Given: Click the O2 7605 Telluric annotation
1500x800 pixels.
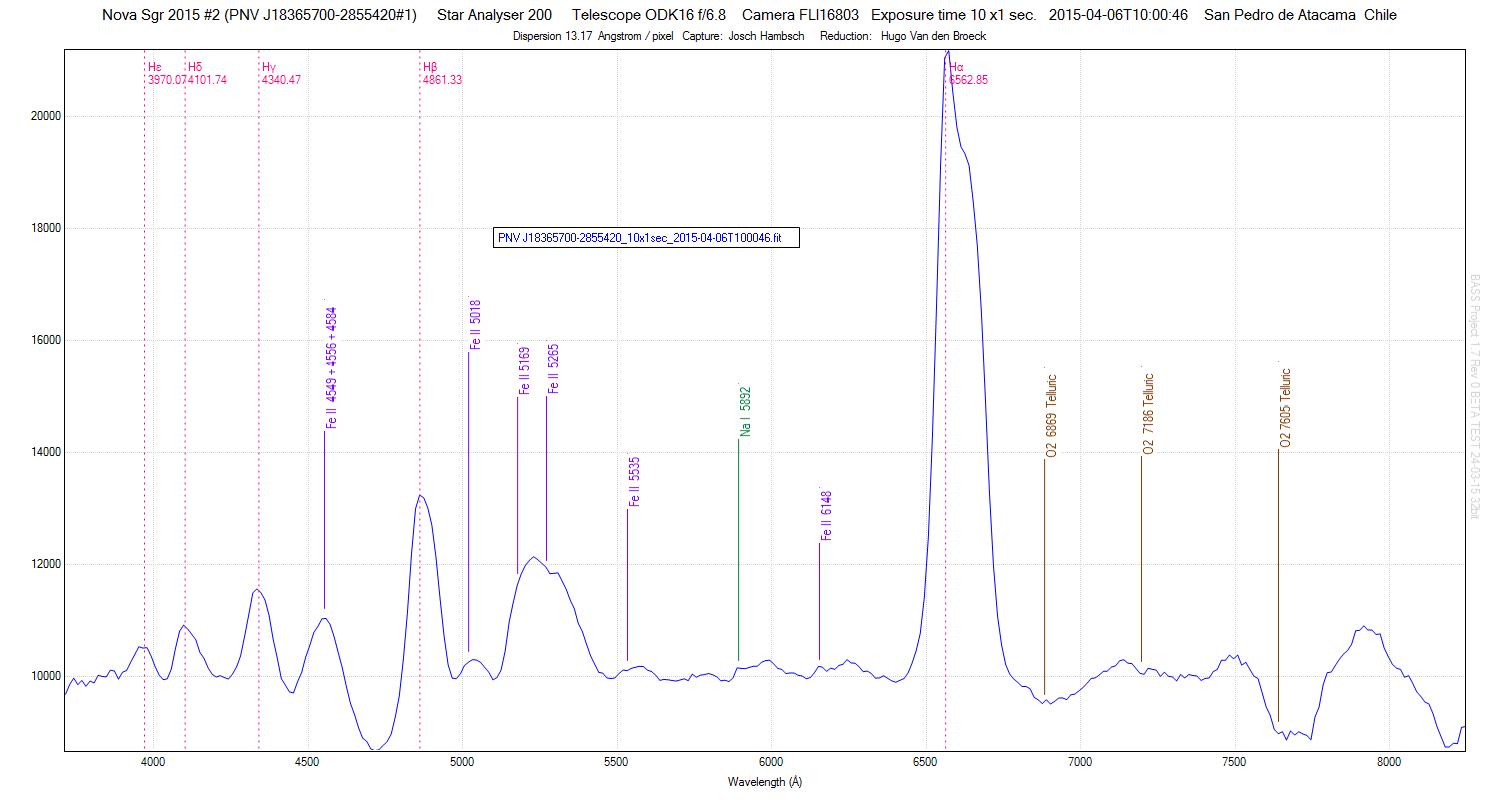Looking at the screenshot, I should [x=1285, y=407].
